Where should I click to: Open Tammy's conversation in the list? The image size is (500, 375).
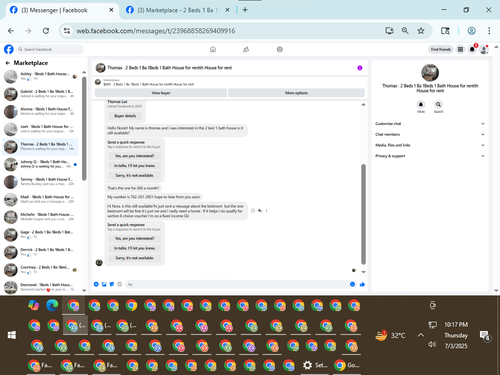[x=41, y=182]
